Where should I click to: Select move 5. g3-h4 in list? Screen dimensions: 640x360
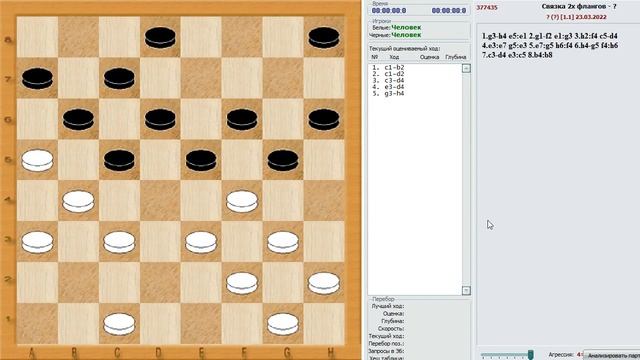(388, 93)
